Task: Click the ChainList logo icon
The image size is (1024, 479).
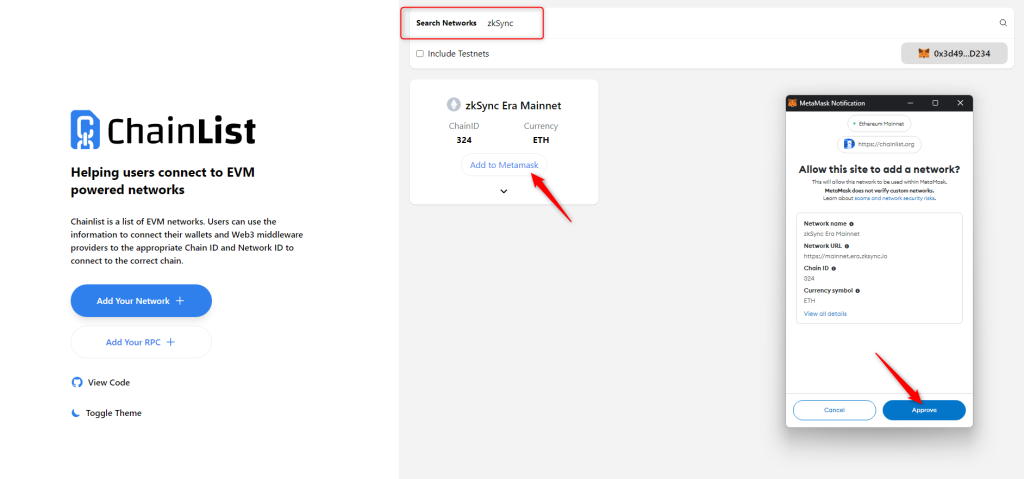Action: (x=85, y=130)
